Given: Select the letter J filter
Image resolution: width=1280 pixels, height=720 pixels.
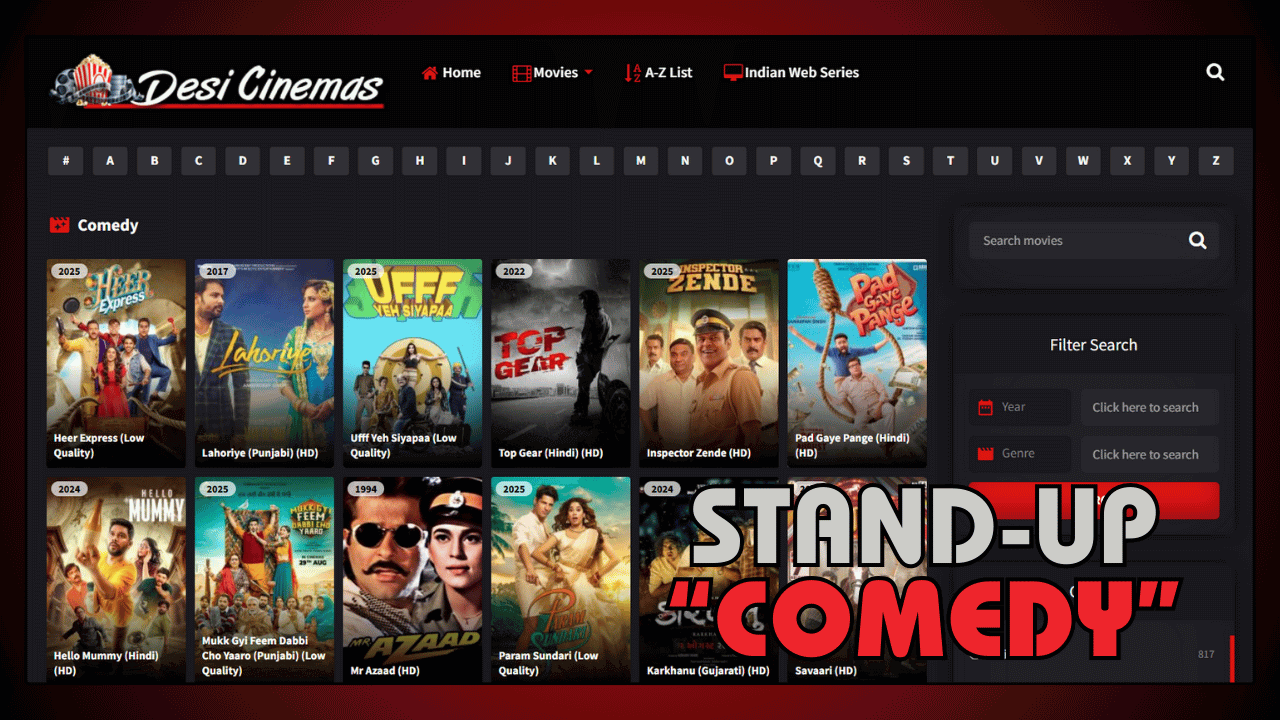Looking at the screenshot, I should point(508,161).
